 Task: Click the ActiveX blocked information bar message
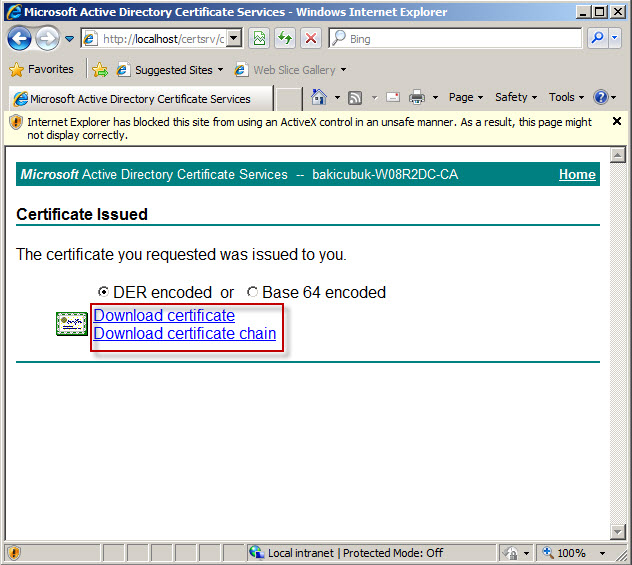click(x=309, y=128)
